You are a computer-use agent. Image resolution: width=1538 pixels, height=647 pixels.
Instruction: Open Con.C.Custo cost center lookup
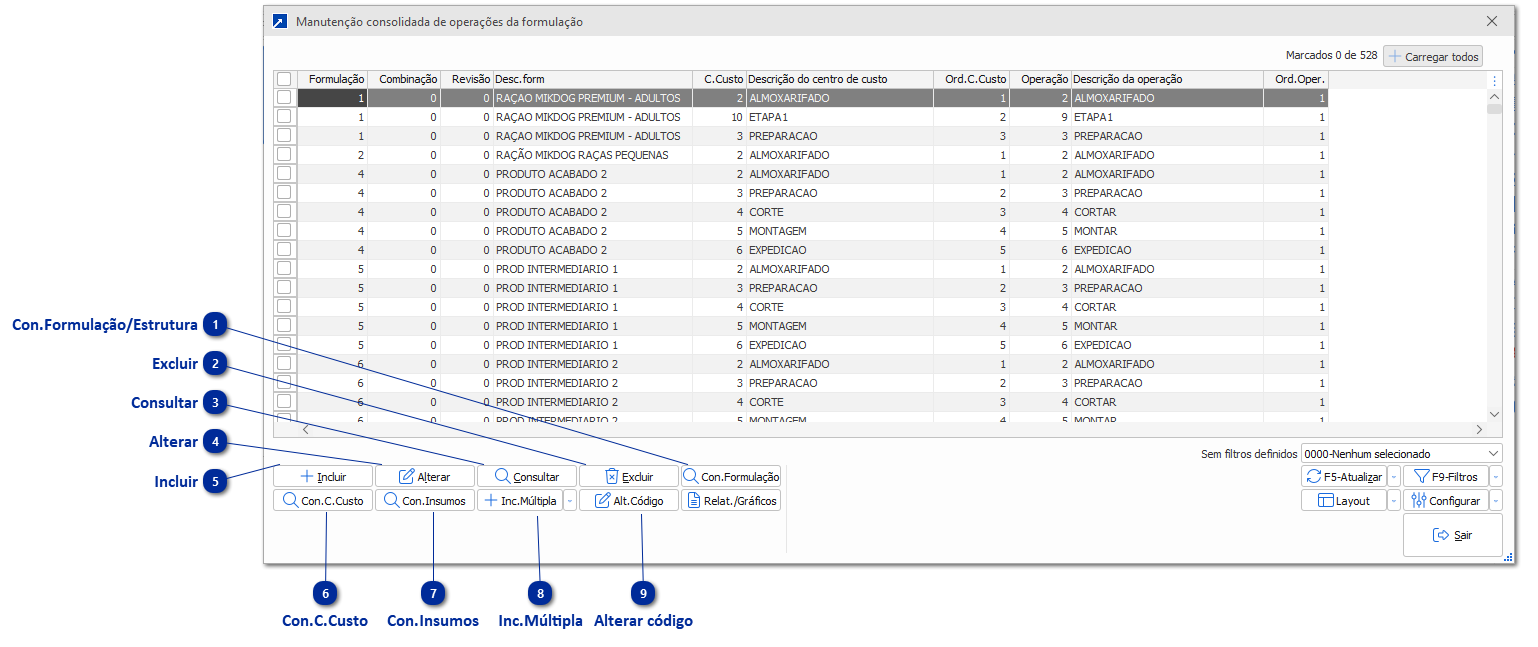coord(323,501)
